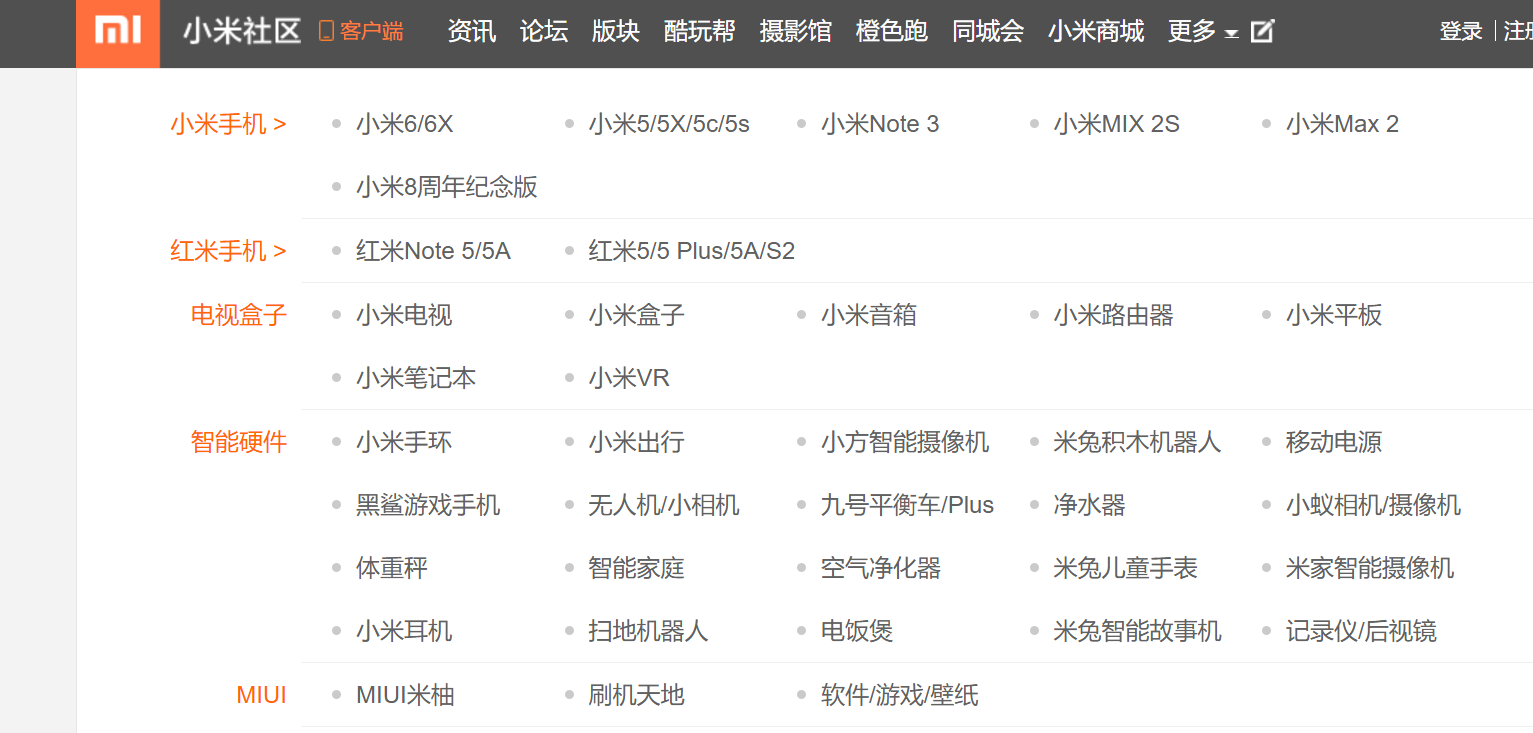The image size is (1533, 733).
Task: Open 同城会 in the header
Action: coord(988,32)
